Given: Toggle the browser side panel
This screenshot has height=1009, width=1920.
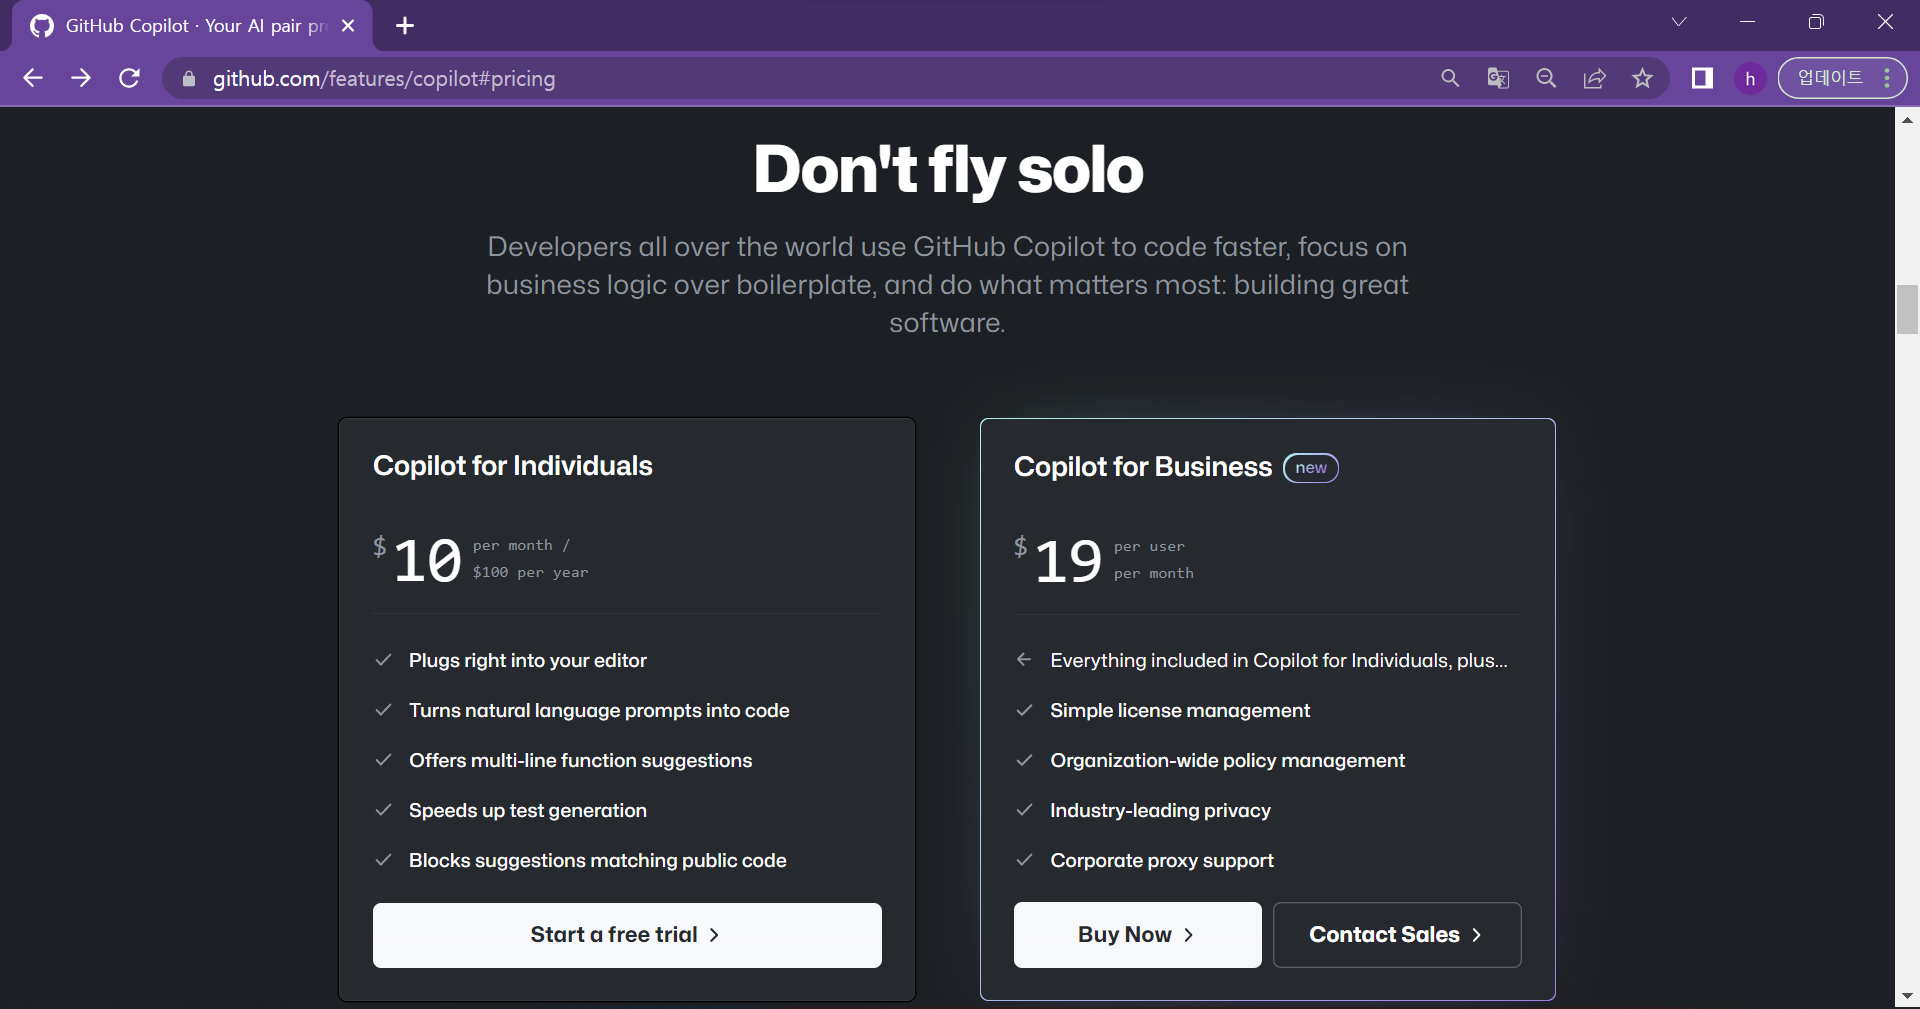Looking at the screenshot, I should 1702,78.
